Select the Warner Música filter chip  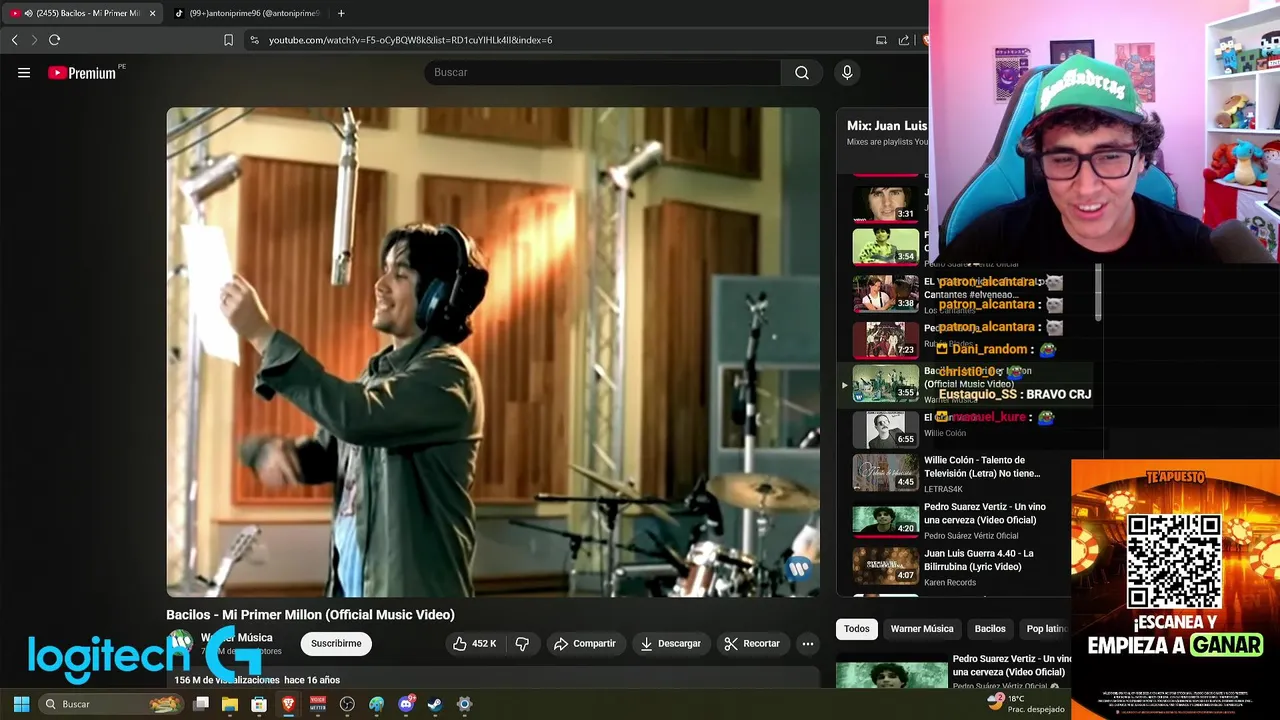[x=922, y=629]
